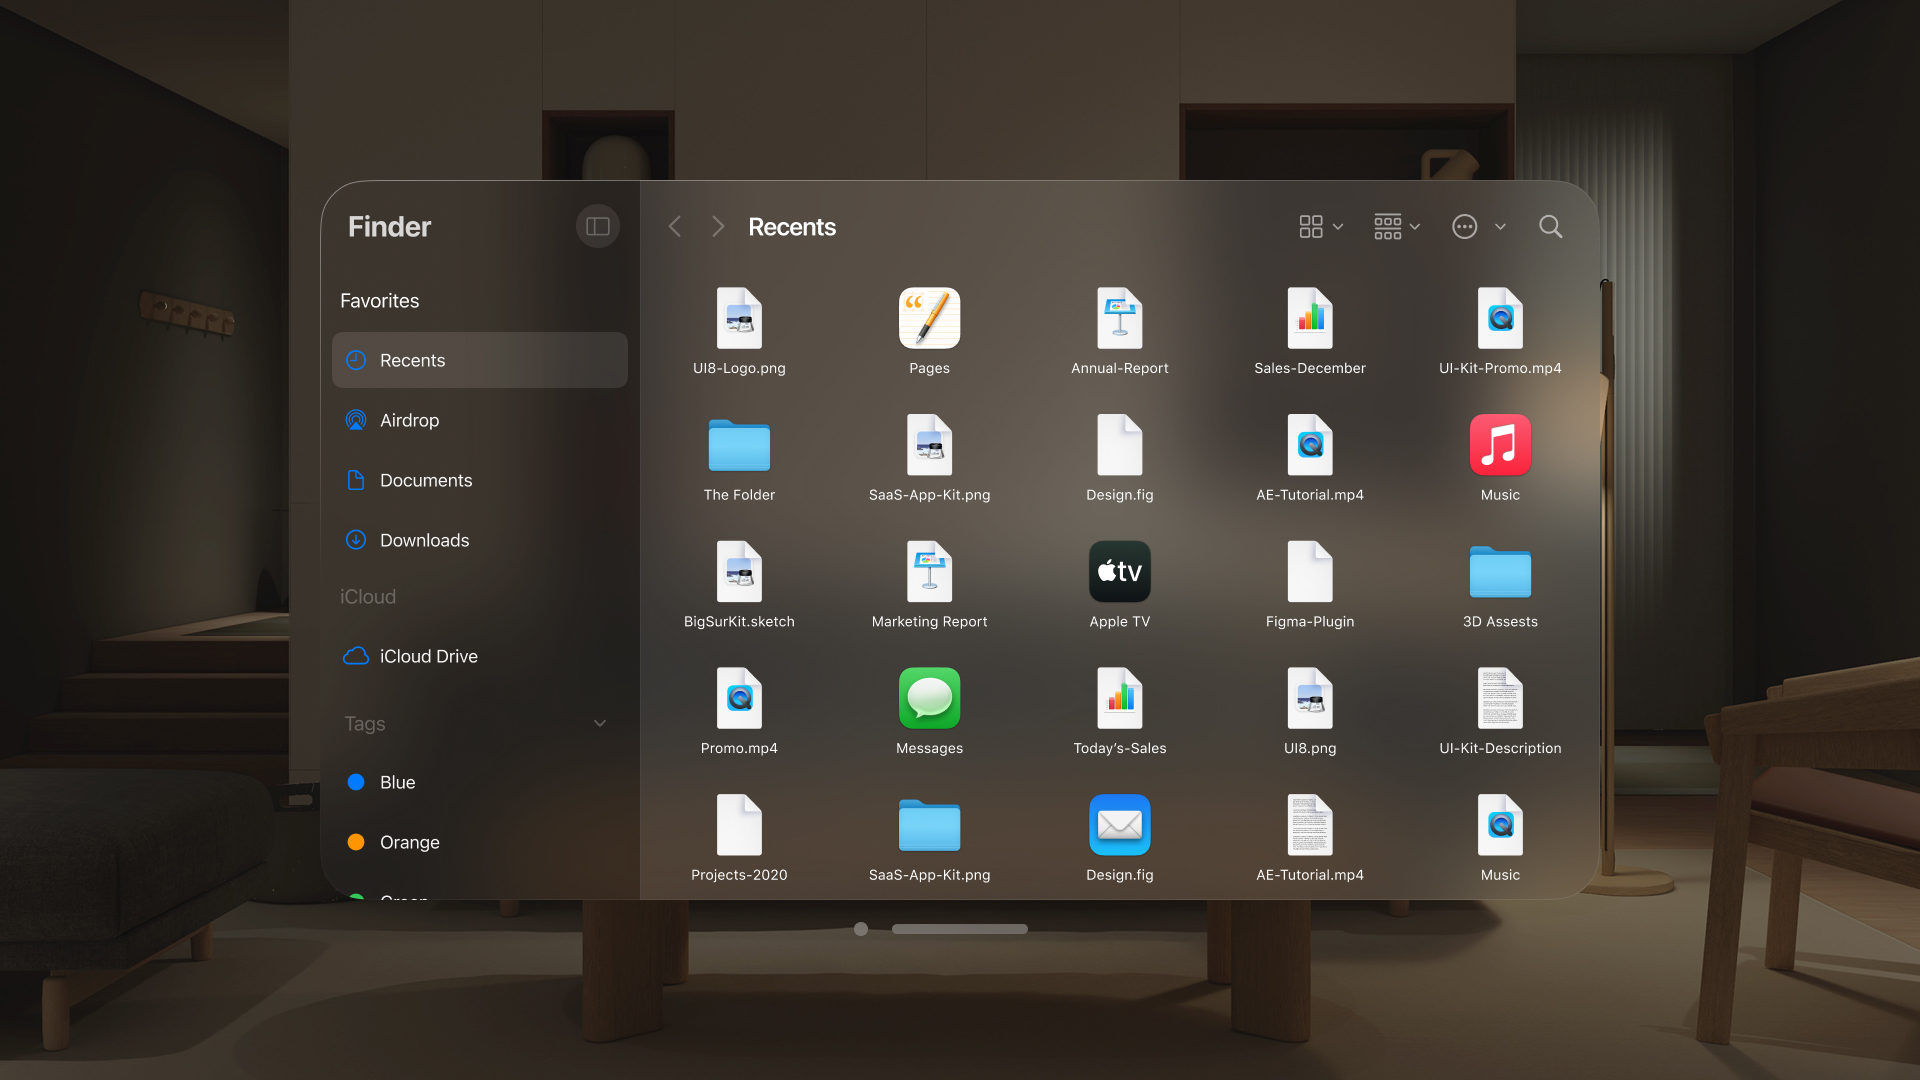The image size is (1920, 1080).
Task: Select the Blue tag dot
Action: 356,782
